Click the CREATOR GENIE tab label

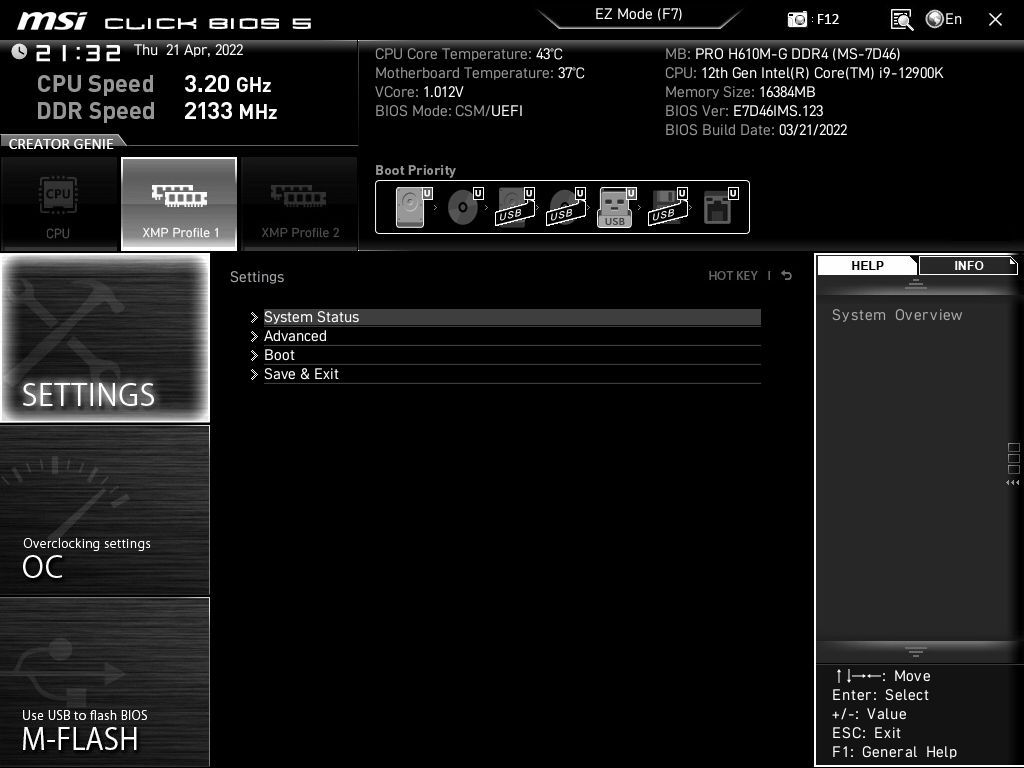(x=61, y=144)
